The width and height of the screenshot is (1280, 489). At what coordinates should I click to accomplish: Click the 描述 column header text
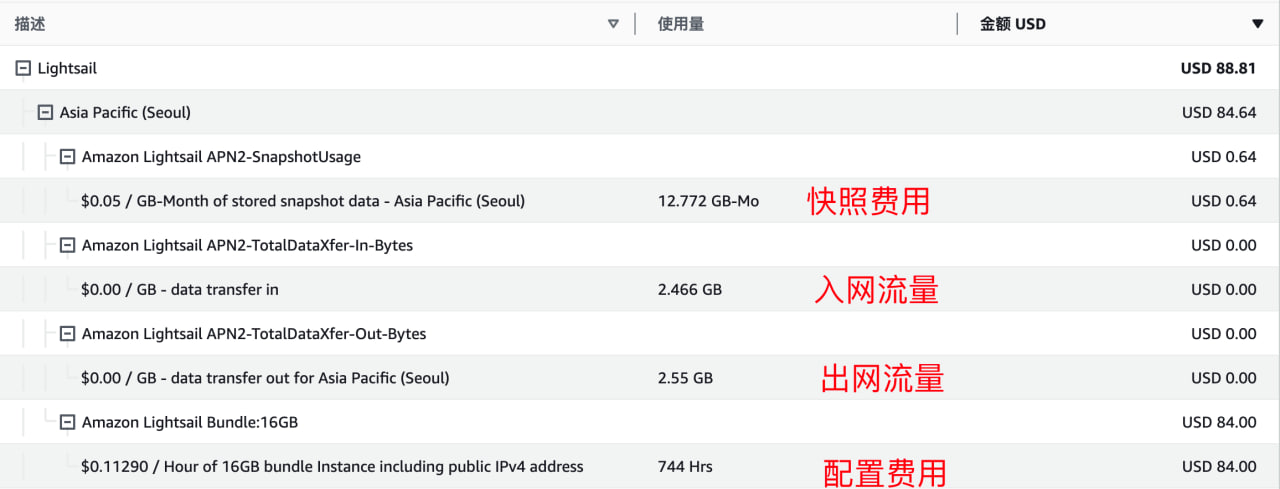[30, 24]
